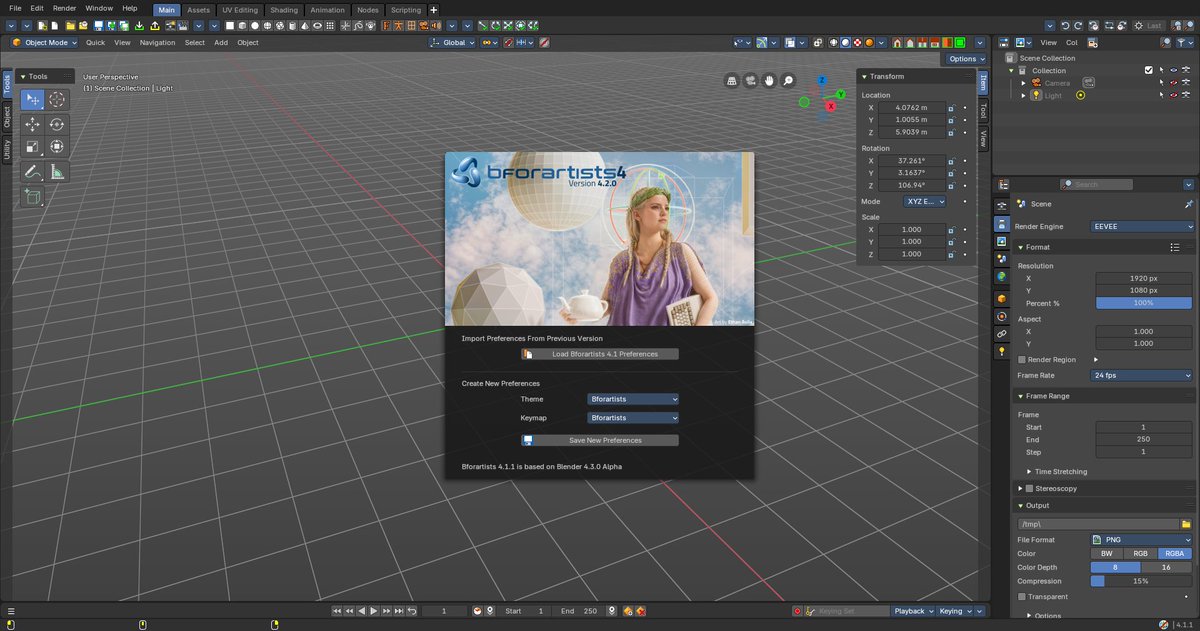Tick the Stereoscopy checkbox
Image resolution: width=1200 pixels, height=631 pixels.
pos(1029,488)
